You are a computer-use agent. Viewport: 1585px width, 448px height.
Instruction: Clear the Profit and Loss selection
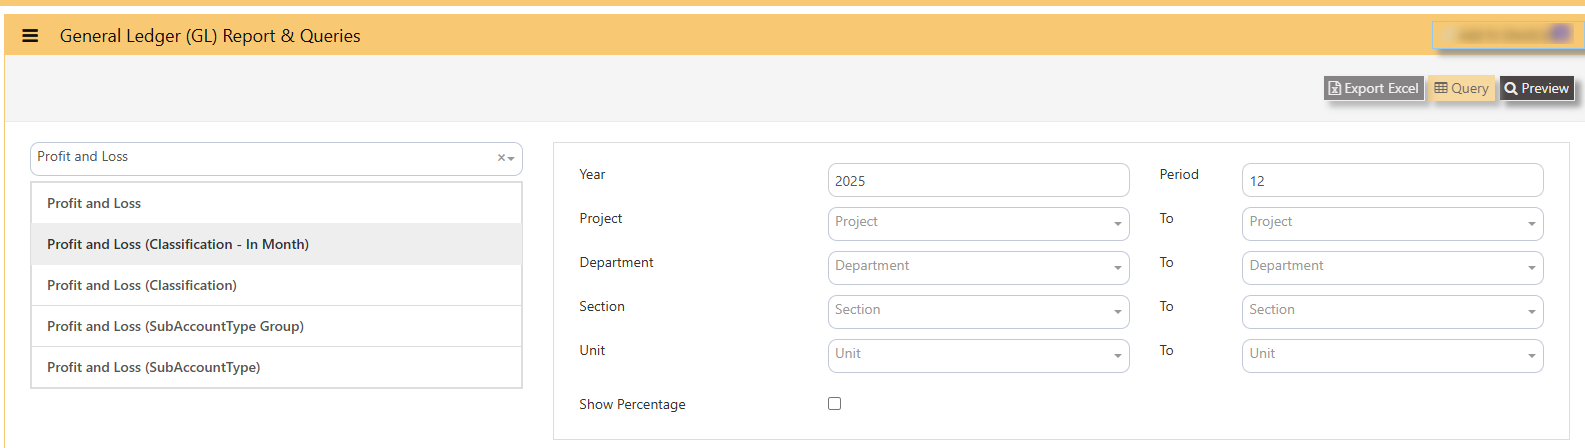[x=501, y=158]
